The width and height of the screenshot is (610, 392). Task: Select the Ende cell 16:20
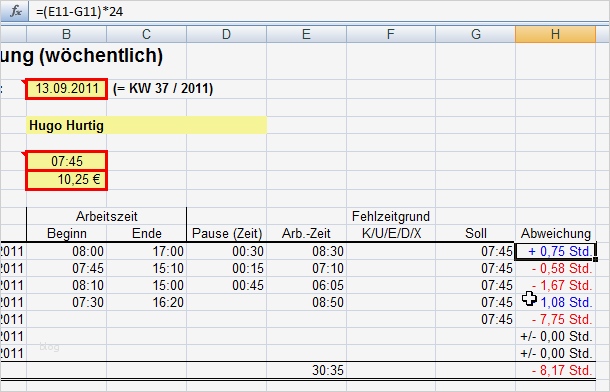point(147,302)
